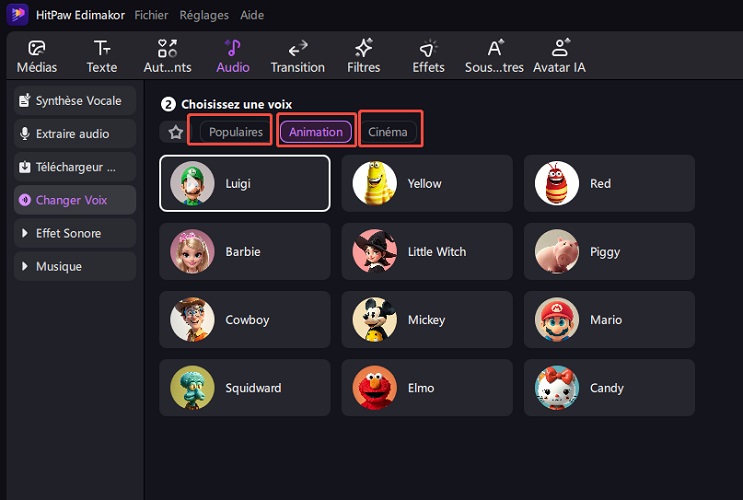
Task: Select the Texte tool
Action: pyautogui.click(x=102, y=57)
